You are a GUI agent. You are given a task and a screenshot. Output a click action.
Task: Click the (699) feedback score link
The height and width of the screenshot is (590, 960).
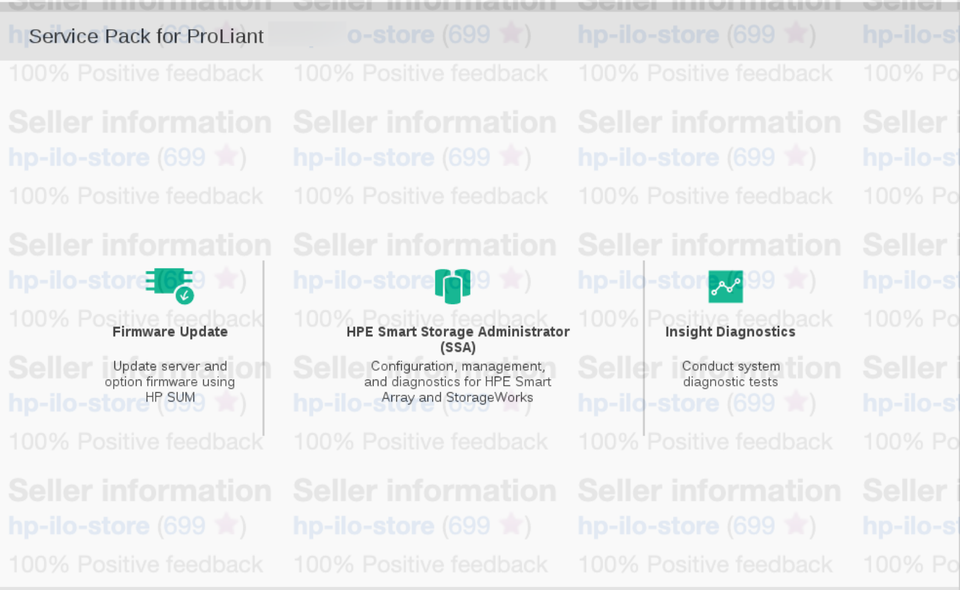198,157
